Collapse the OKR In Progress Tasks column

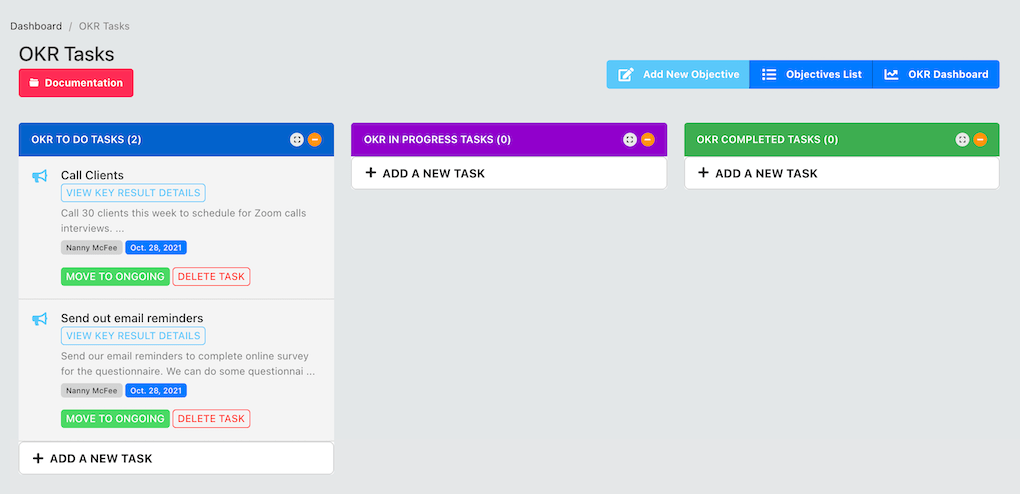coord(647,139)
